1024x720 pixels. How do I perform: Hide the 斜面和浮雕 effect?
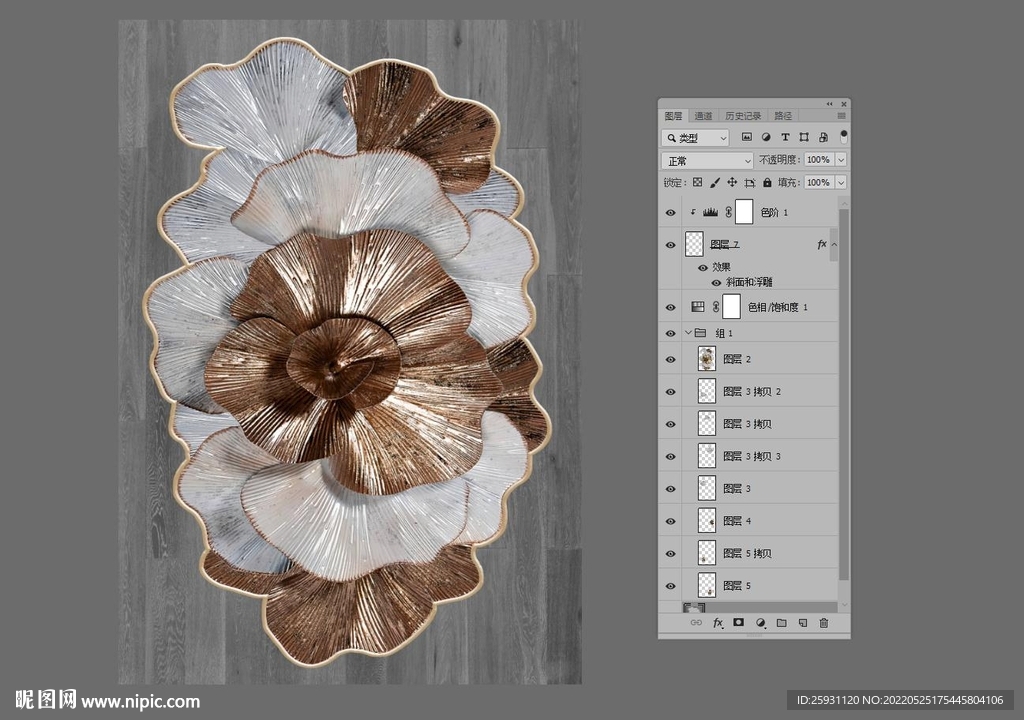pos(716,283)
